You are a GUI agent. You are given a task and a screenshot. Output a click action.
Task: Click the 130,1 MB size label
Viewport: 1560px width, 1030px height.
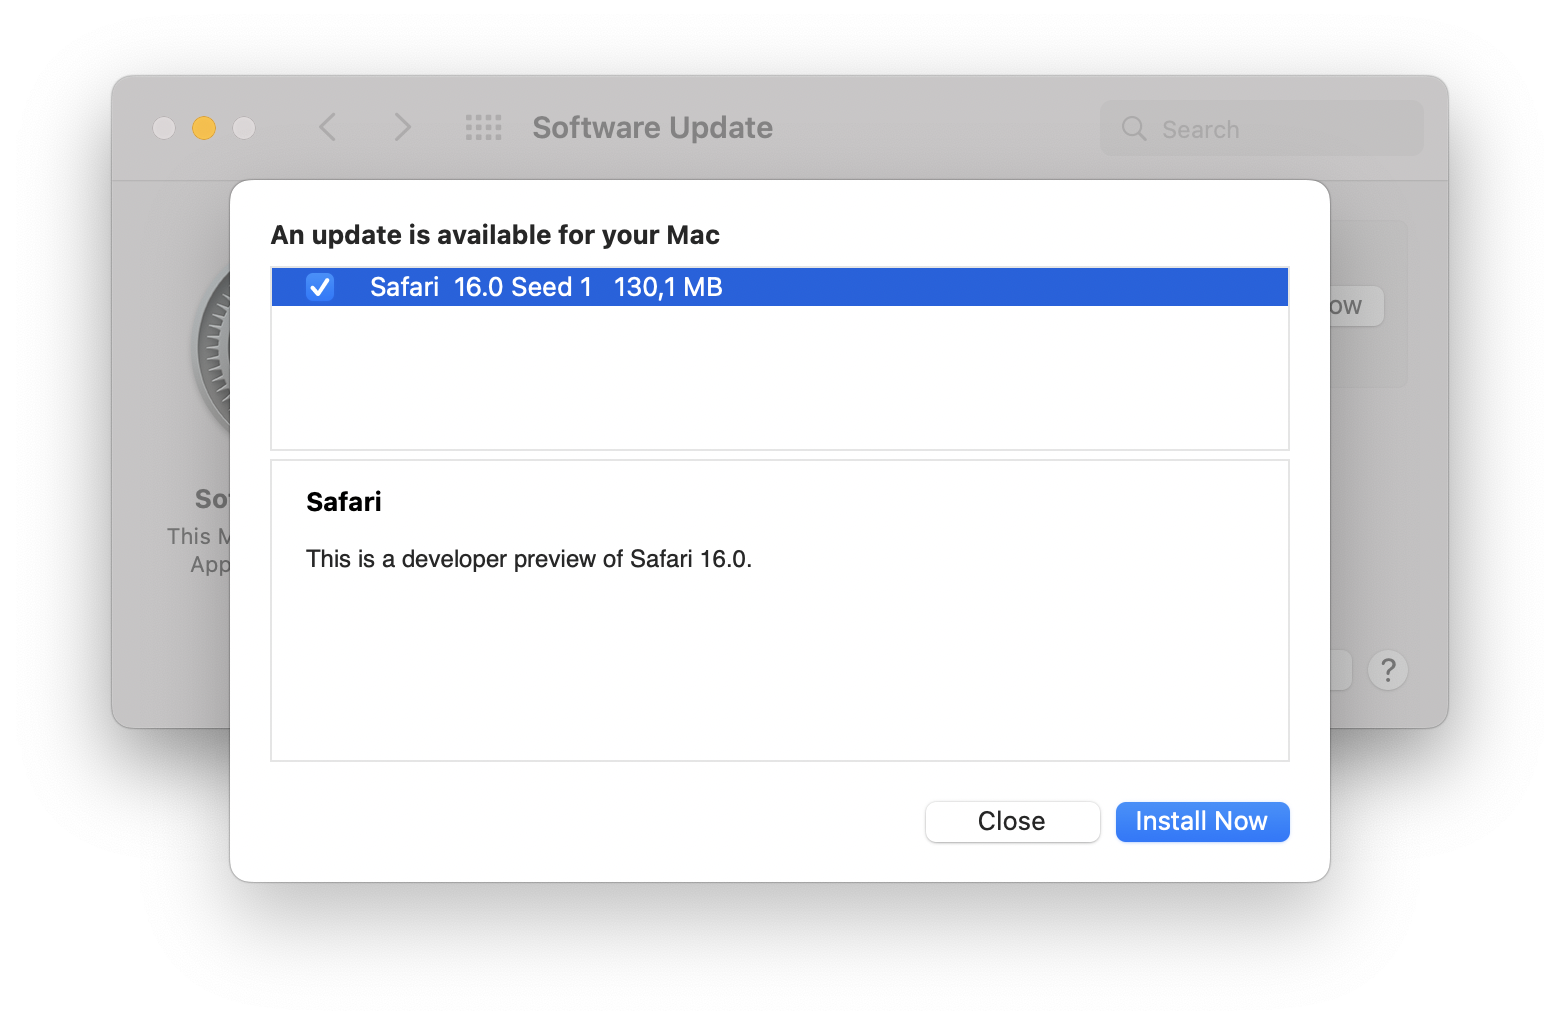(x=668, y=287)
